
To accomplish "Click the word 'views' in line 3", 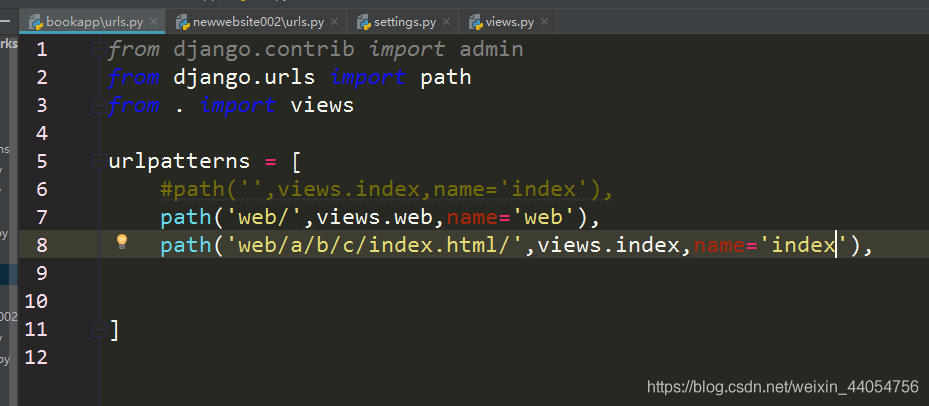I will point(322,106).
